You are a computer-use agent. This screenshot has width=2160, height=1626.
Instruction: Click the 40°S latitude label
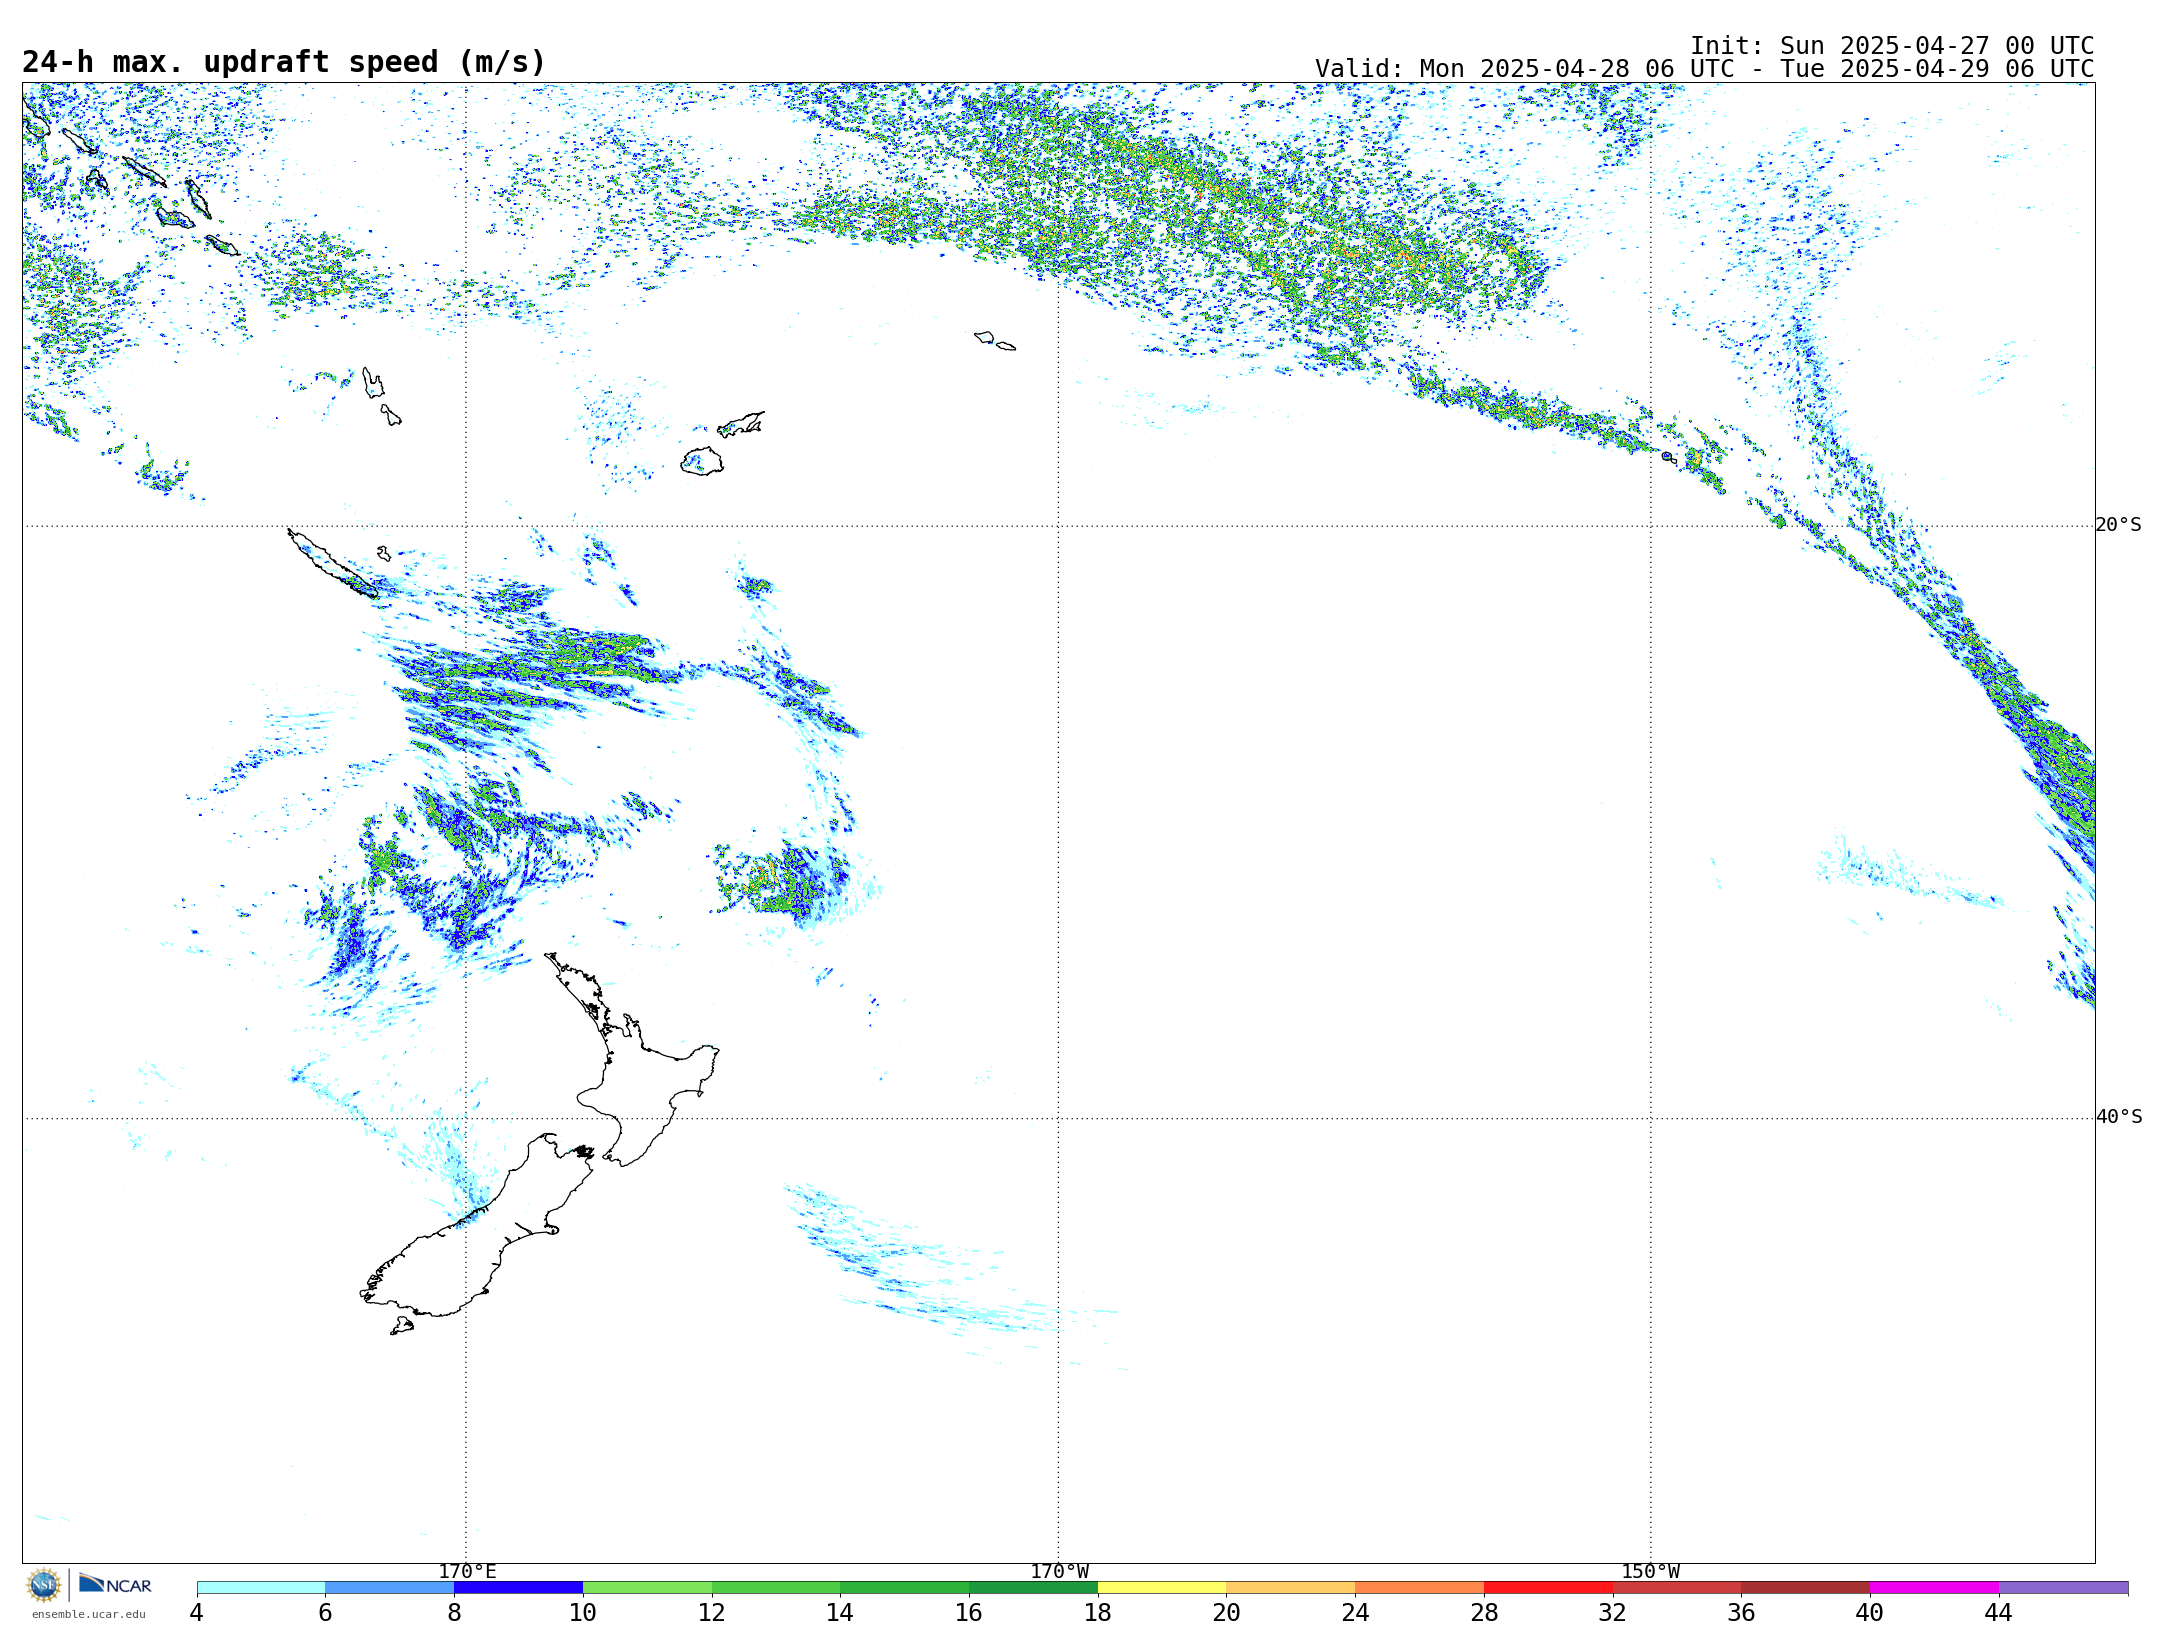[x=2119, y=1117]
